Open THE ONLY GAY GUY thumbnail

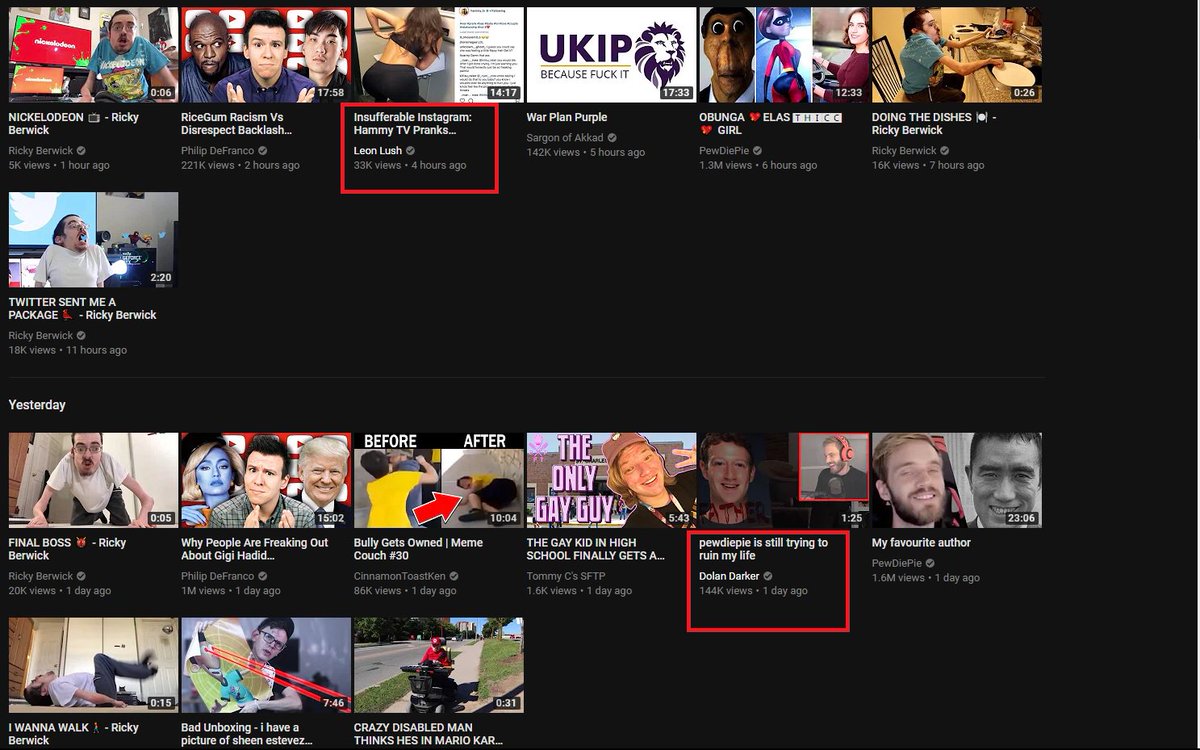pyautogui.click(x=611, y=480)
